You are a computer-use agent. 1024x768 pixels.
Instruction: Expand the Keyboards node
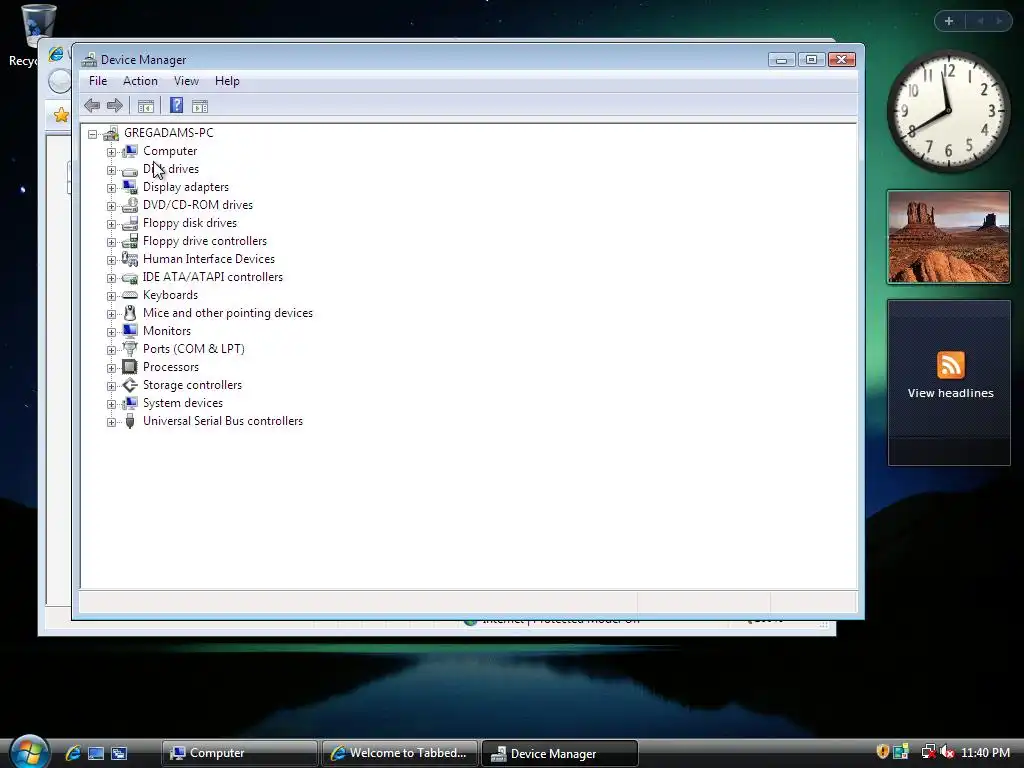112,296
